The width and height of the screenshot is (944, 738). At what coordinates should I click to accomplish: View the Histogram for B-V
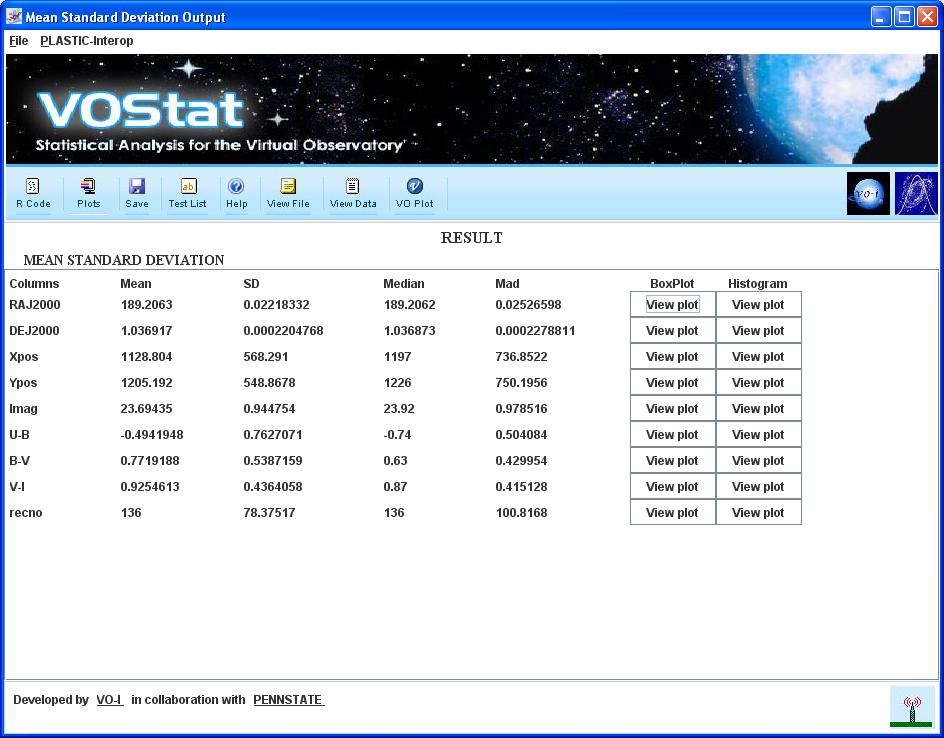coord(758,460)
